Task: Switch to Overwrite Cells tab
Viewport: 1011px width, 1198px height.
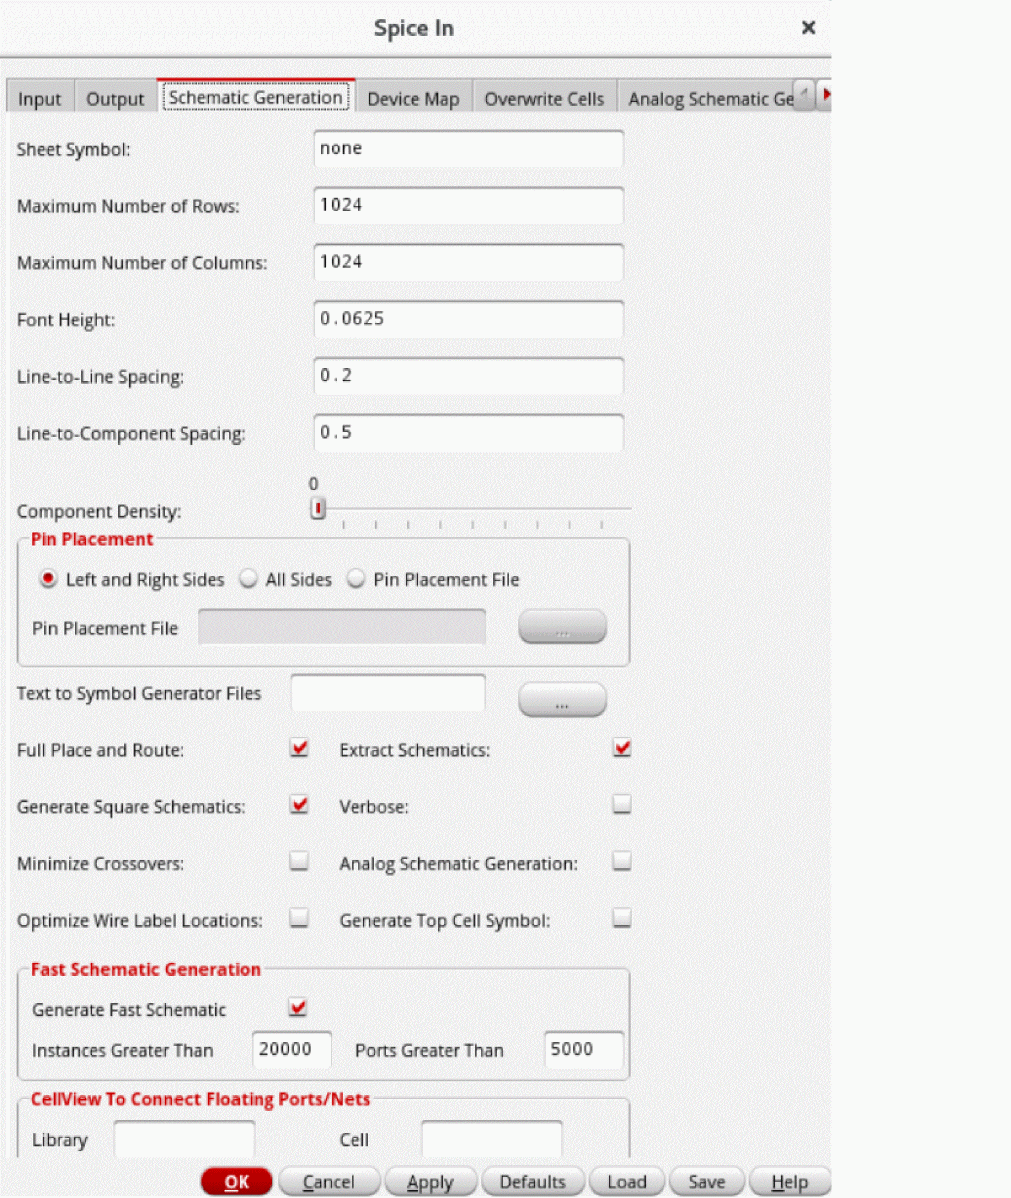Action: pyautogui.click(x=544, y=99)
